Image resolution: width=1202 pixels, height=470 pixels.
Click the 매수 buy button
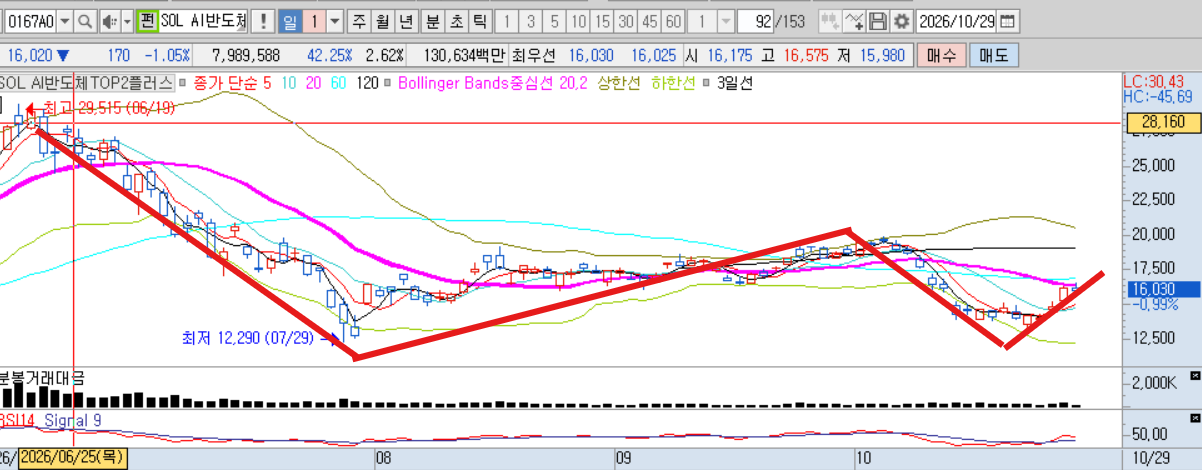[x=941, y=56]
